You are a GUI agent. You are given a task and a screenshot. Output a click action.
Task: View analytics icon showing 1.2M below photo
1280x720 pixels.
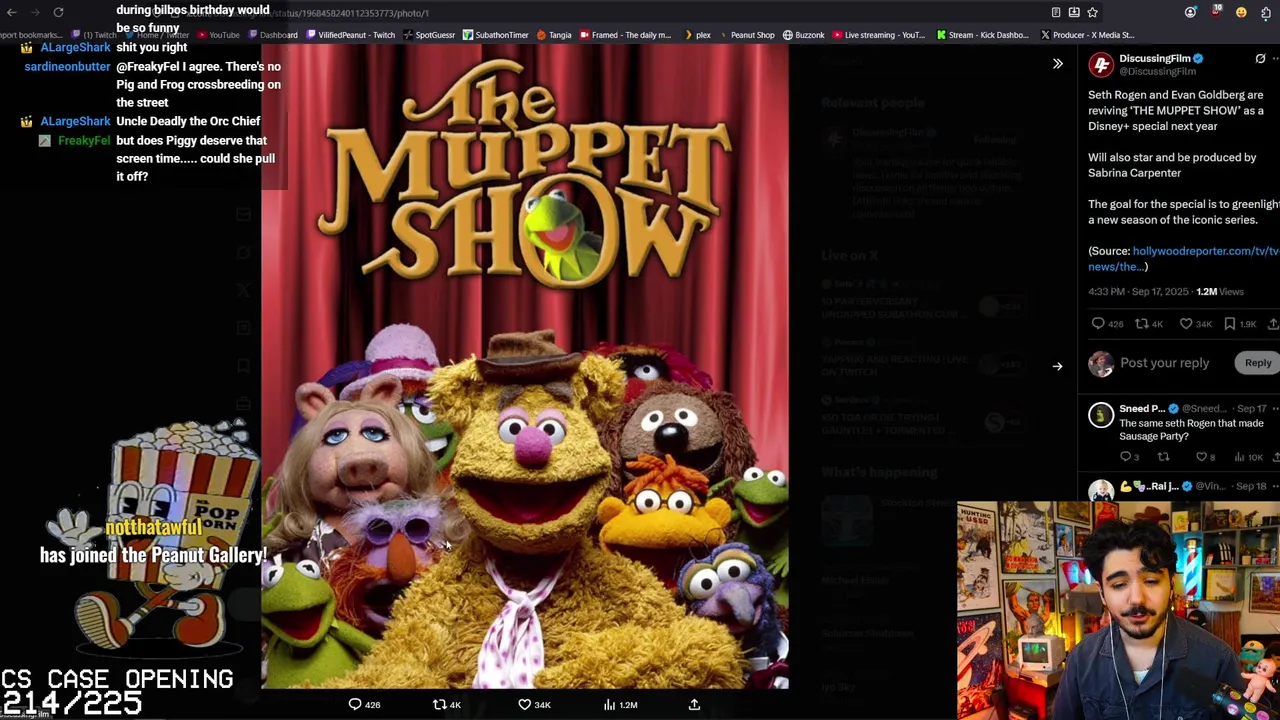[x=609, y=705]
